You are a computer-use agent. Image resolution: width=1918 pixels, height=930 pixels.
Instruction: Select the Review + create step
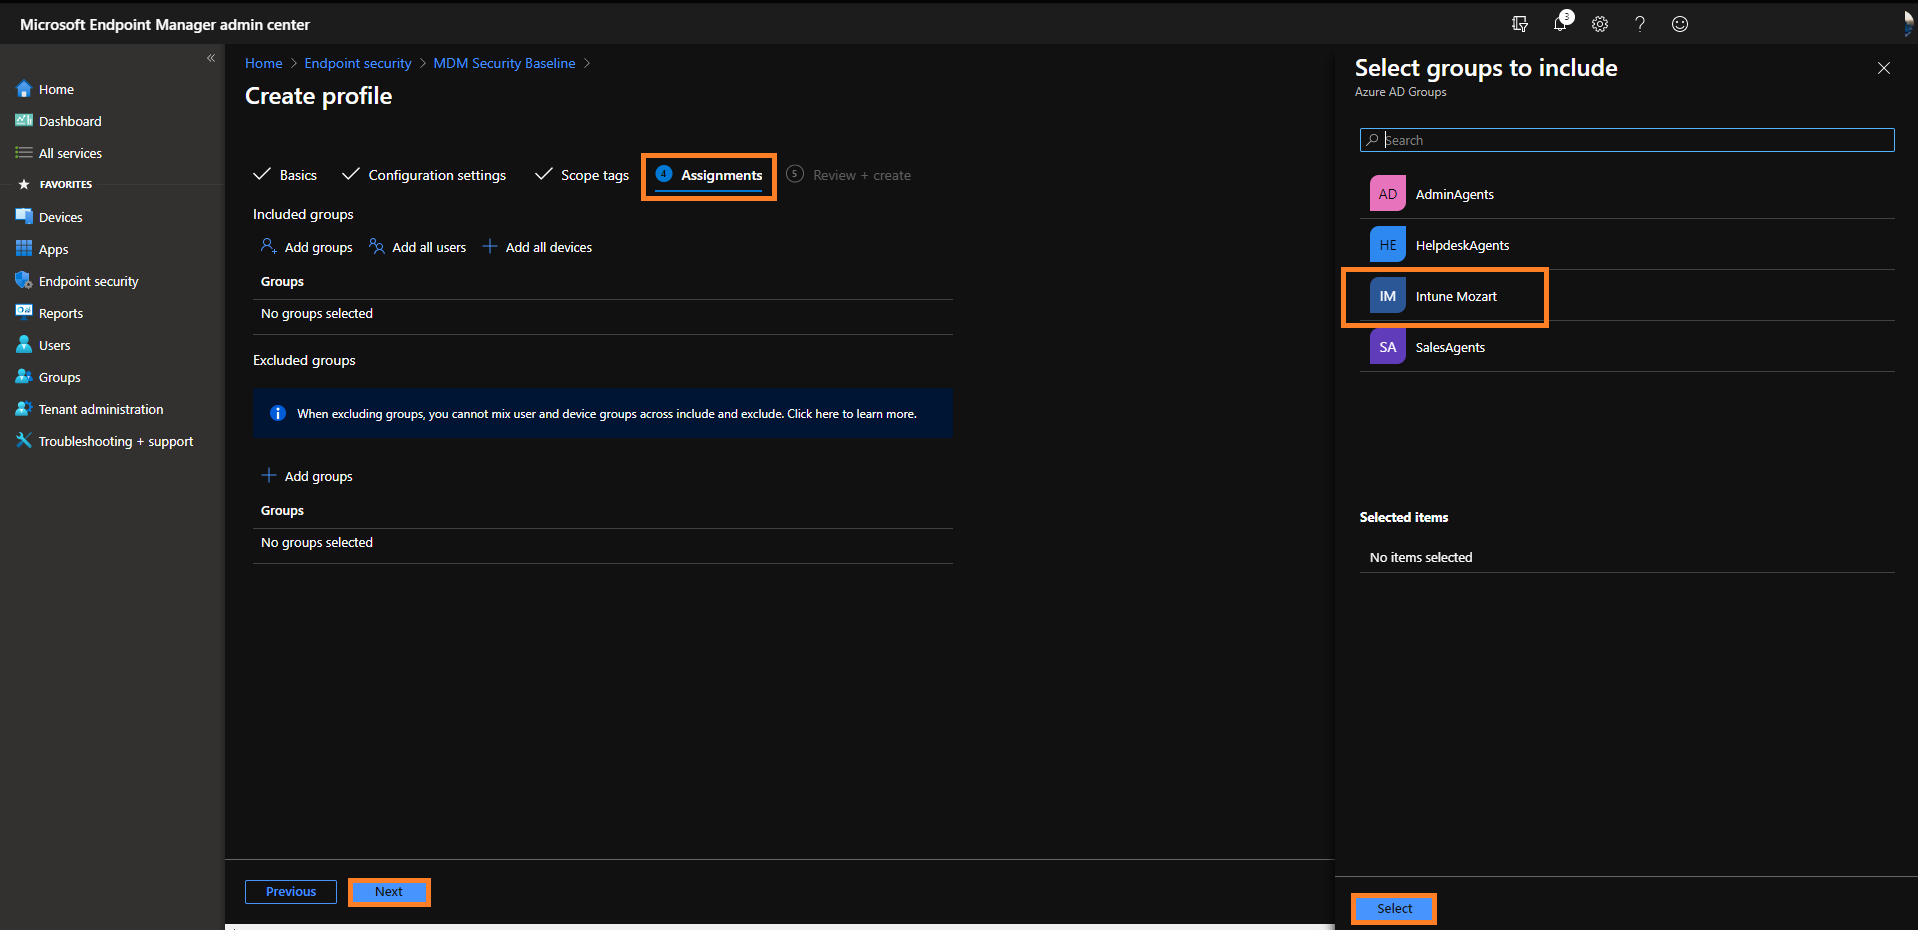click(849, 175)
